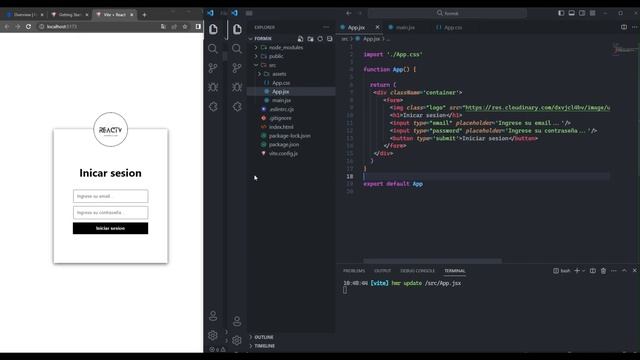
Task: Open Explorer views and more actions menu
Action: point(326,27)
